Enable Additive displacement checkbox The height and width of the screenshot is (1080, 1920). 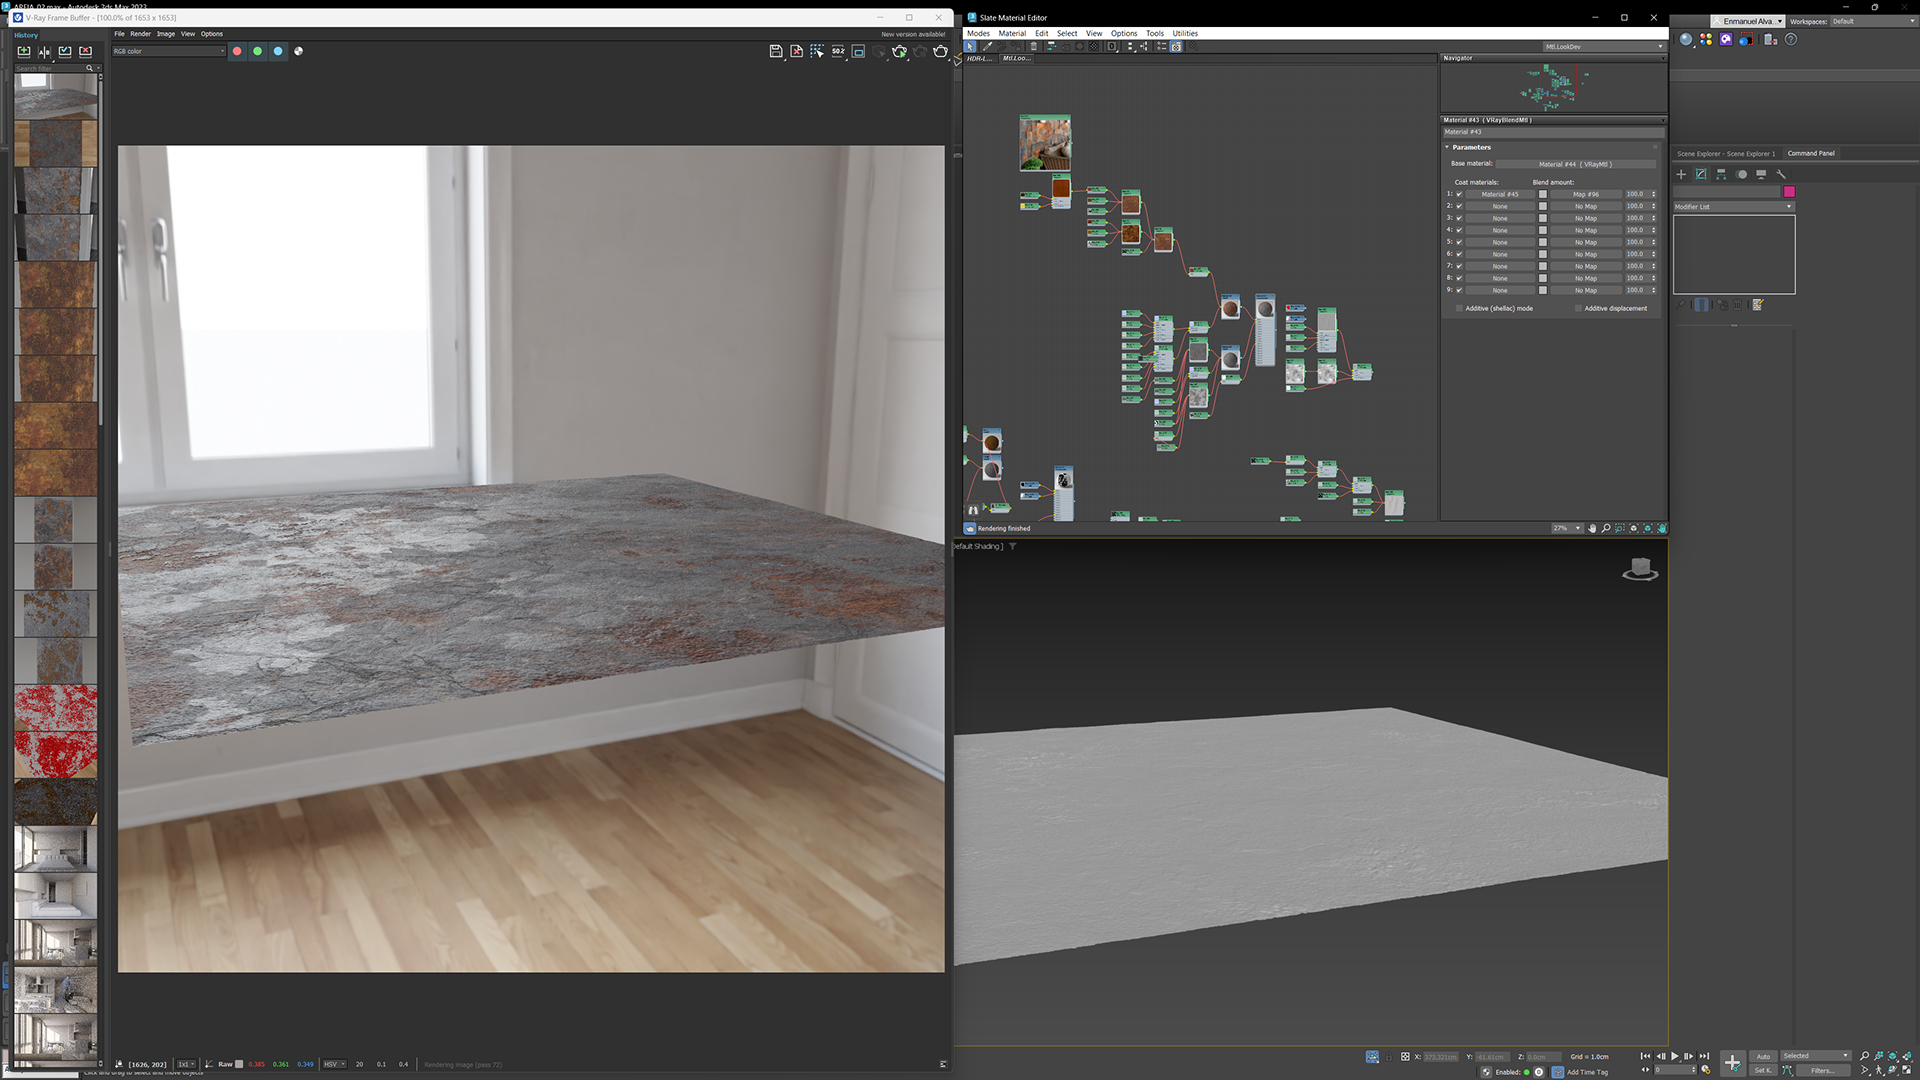pos(1578,308)
